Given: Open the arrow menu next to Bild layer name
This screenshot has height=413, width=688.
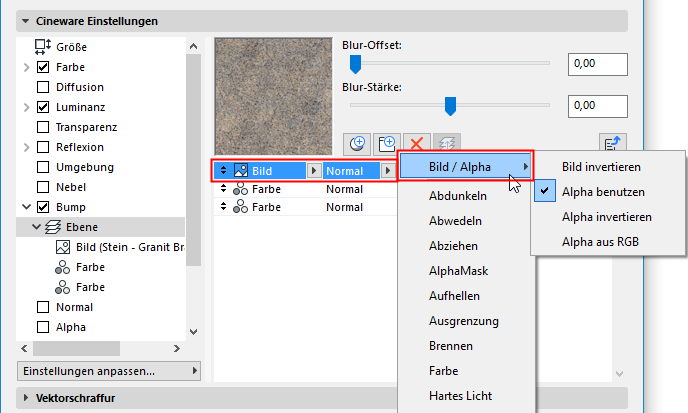Looking at the screenshot, I should (313, 170).
